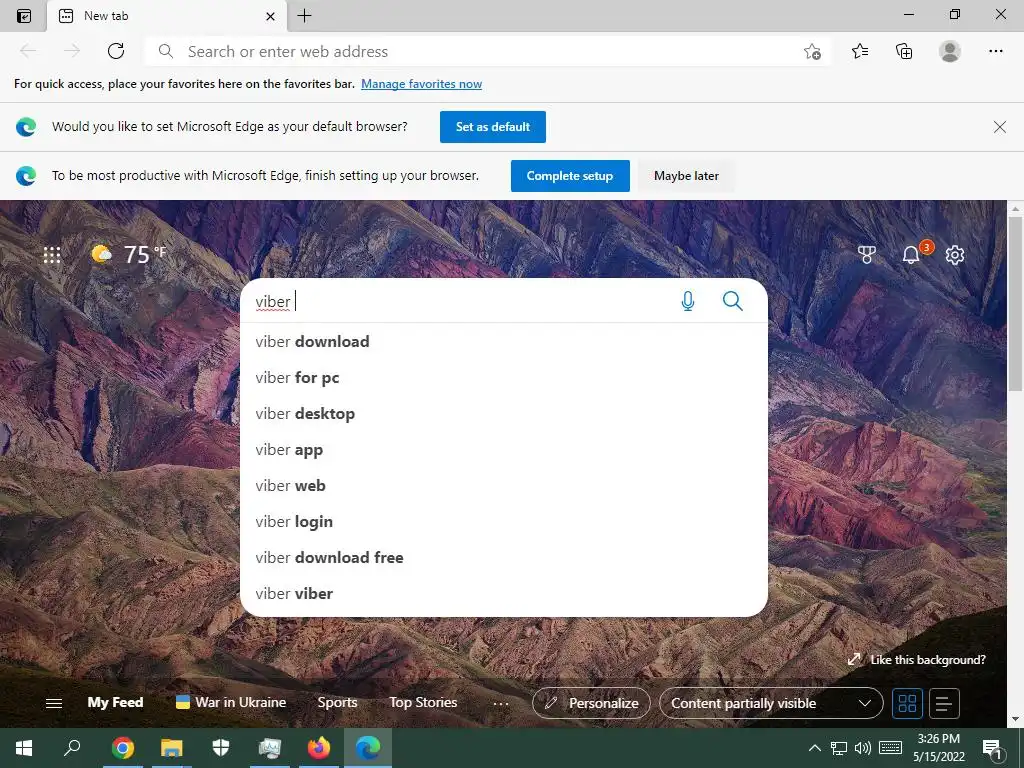This screenshot has width=1024, height=768.
Task: Open the Favorites list icon
Action: tap(860, 51)
